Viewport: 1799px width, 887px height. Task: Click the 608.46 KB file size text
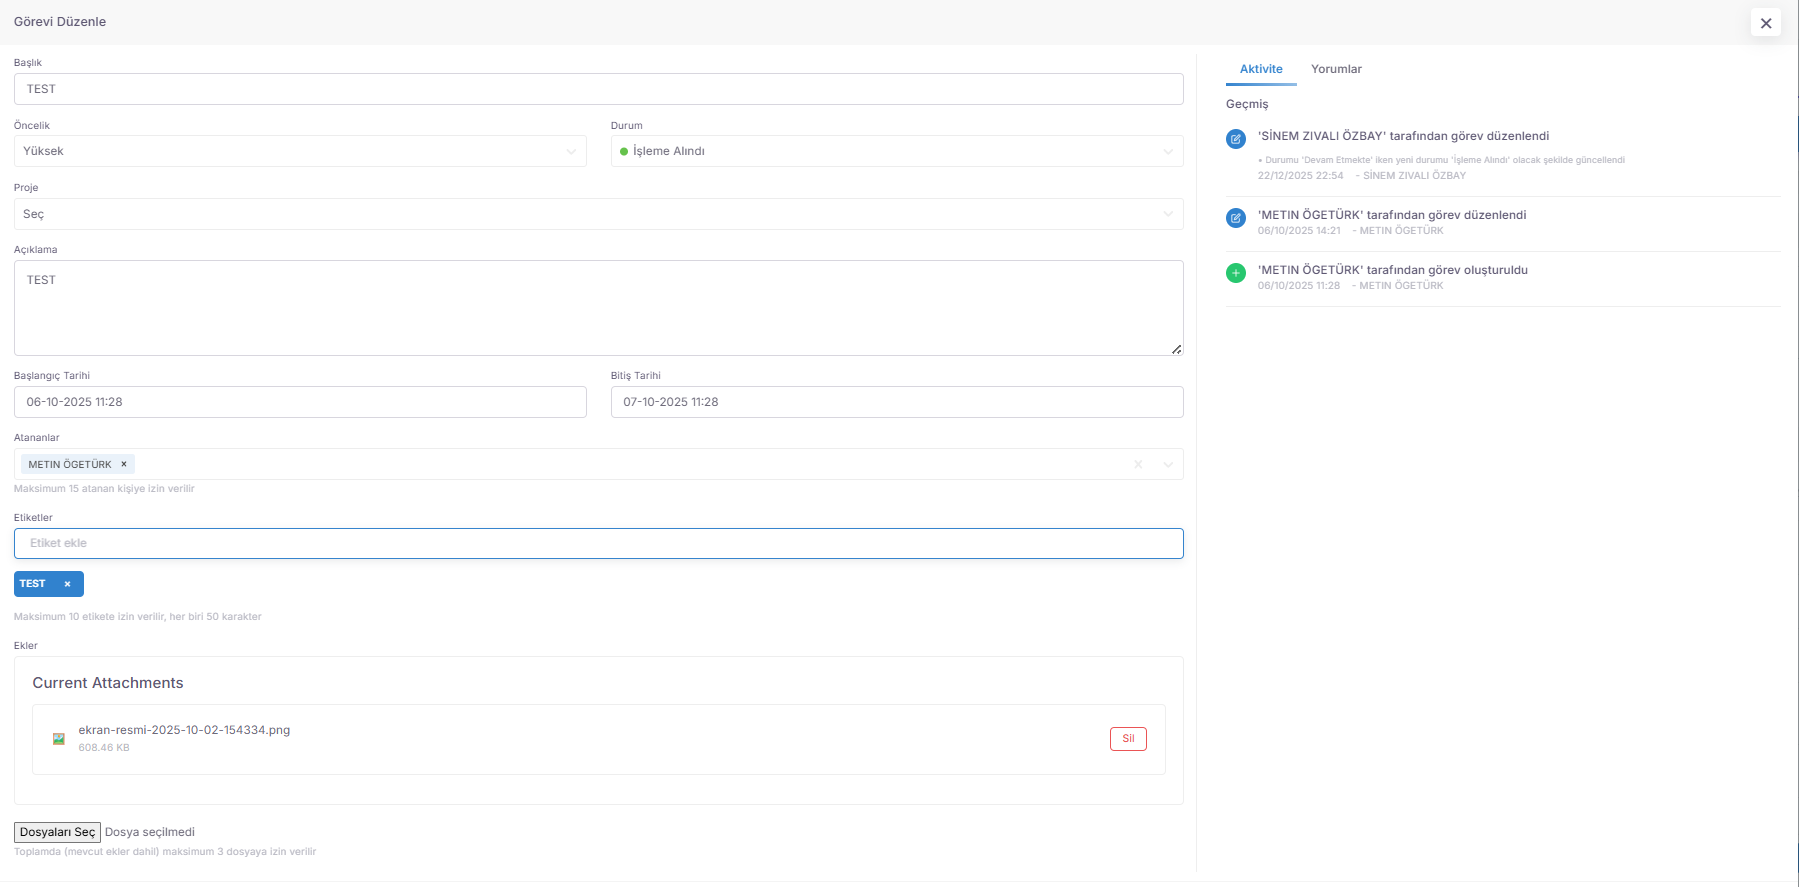click(104, 748)
